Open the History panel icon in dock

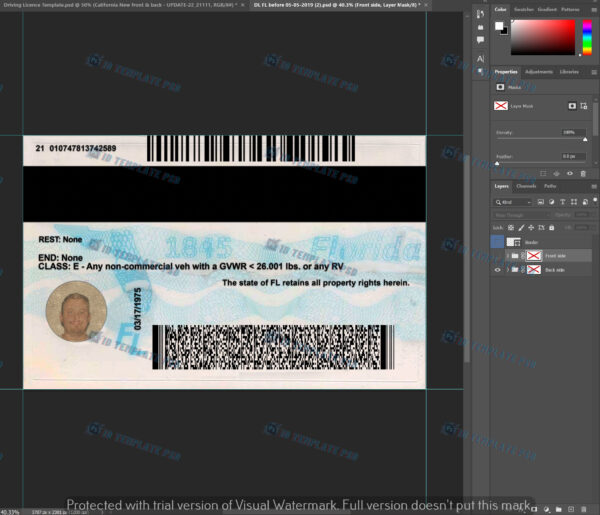[x=481, y=15]
